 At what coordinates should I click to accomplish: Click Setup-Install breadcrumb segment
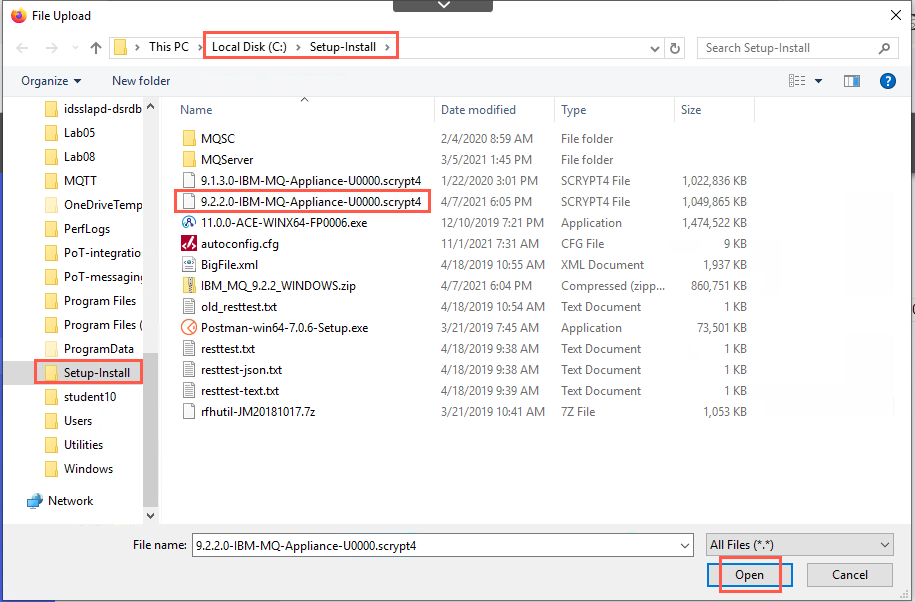pyautogui.click(x=343, y=47)
